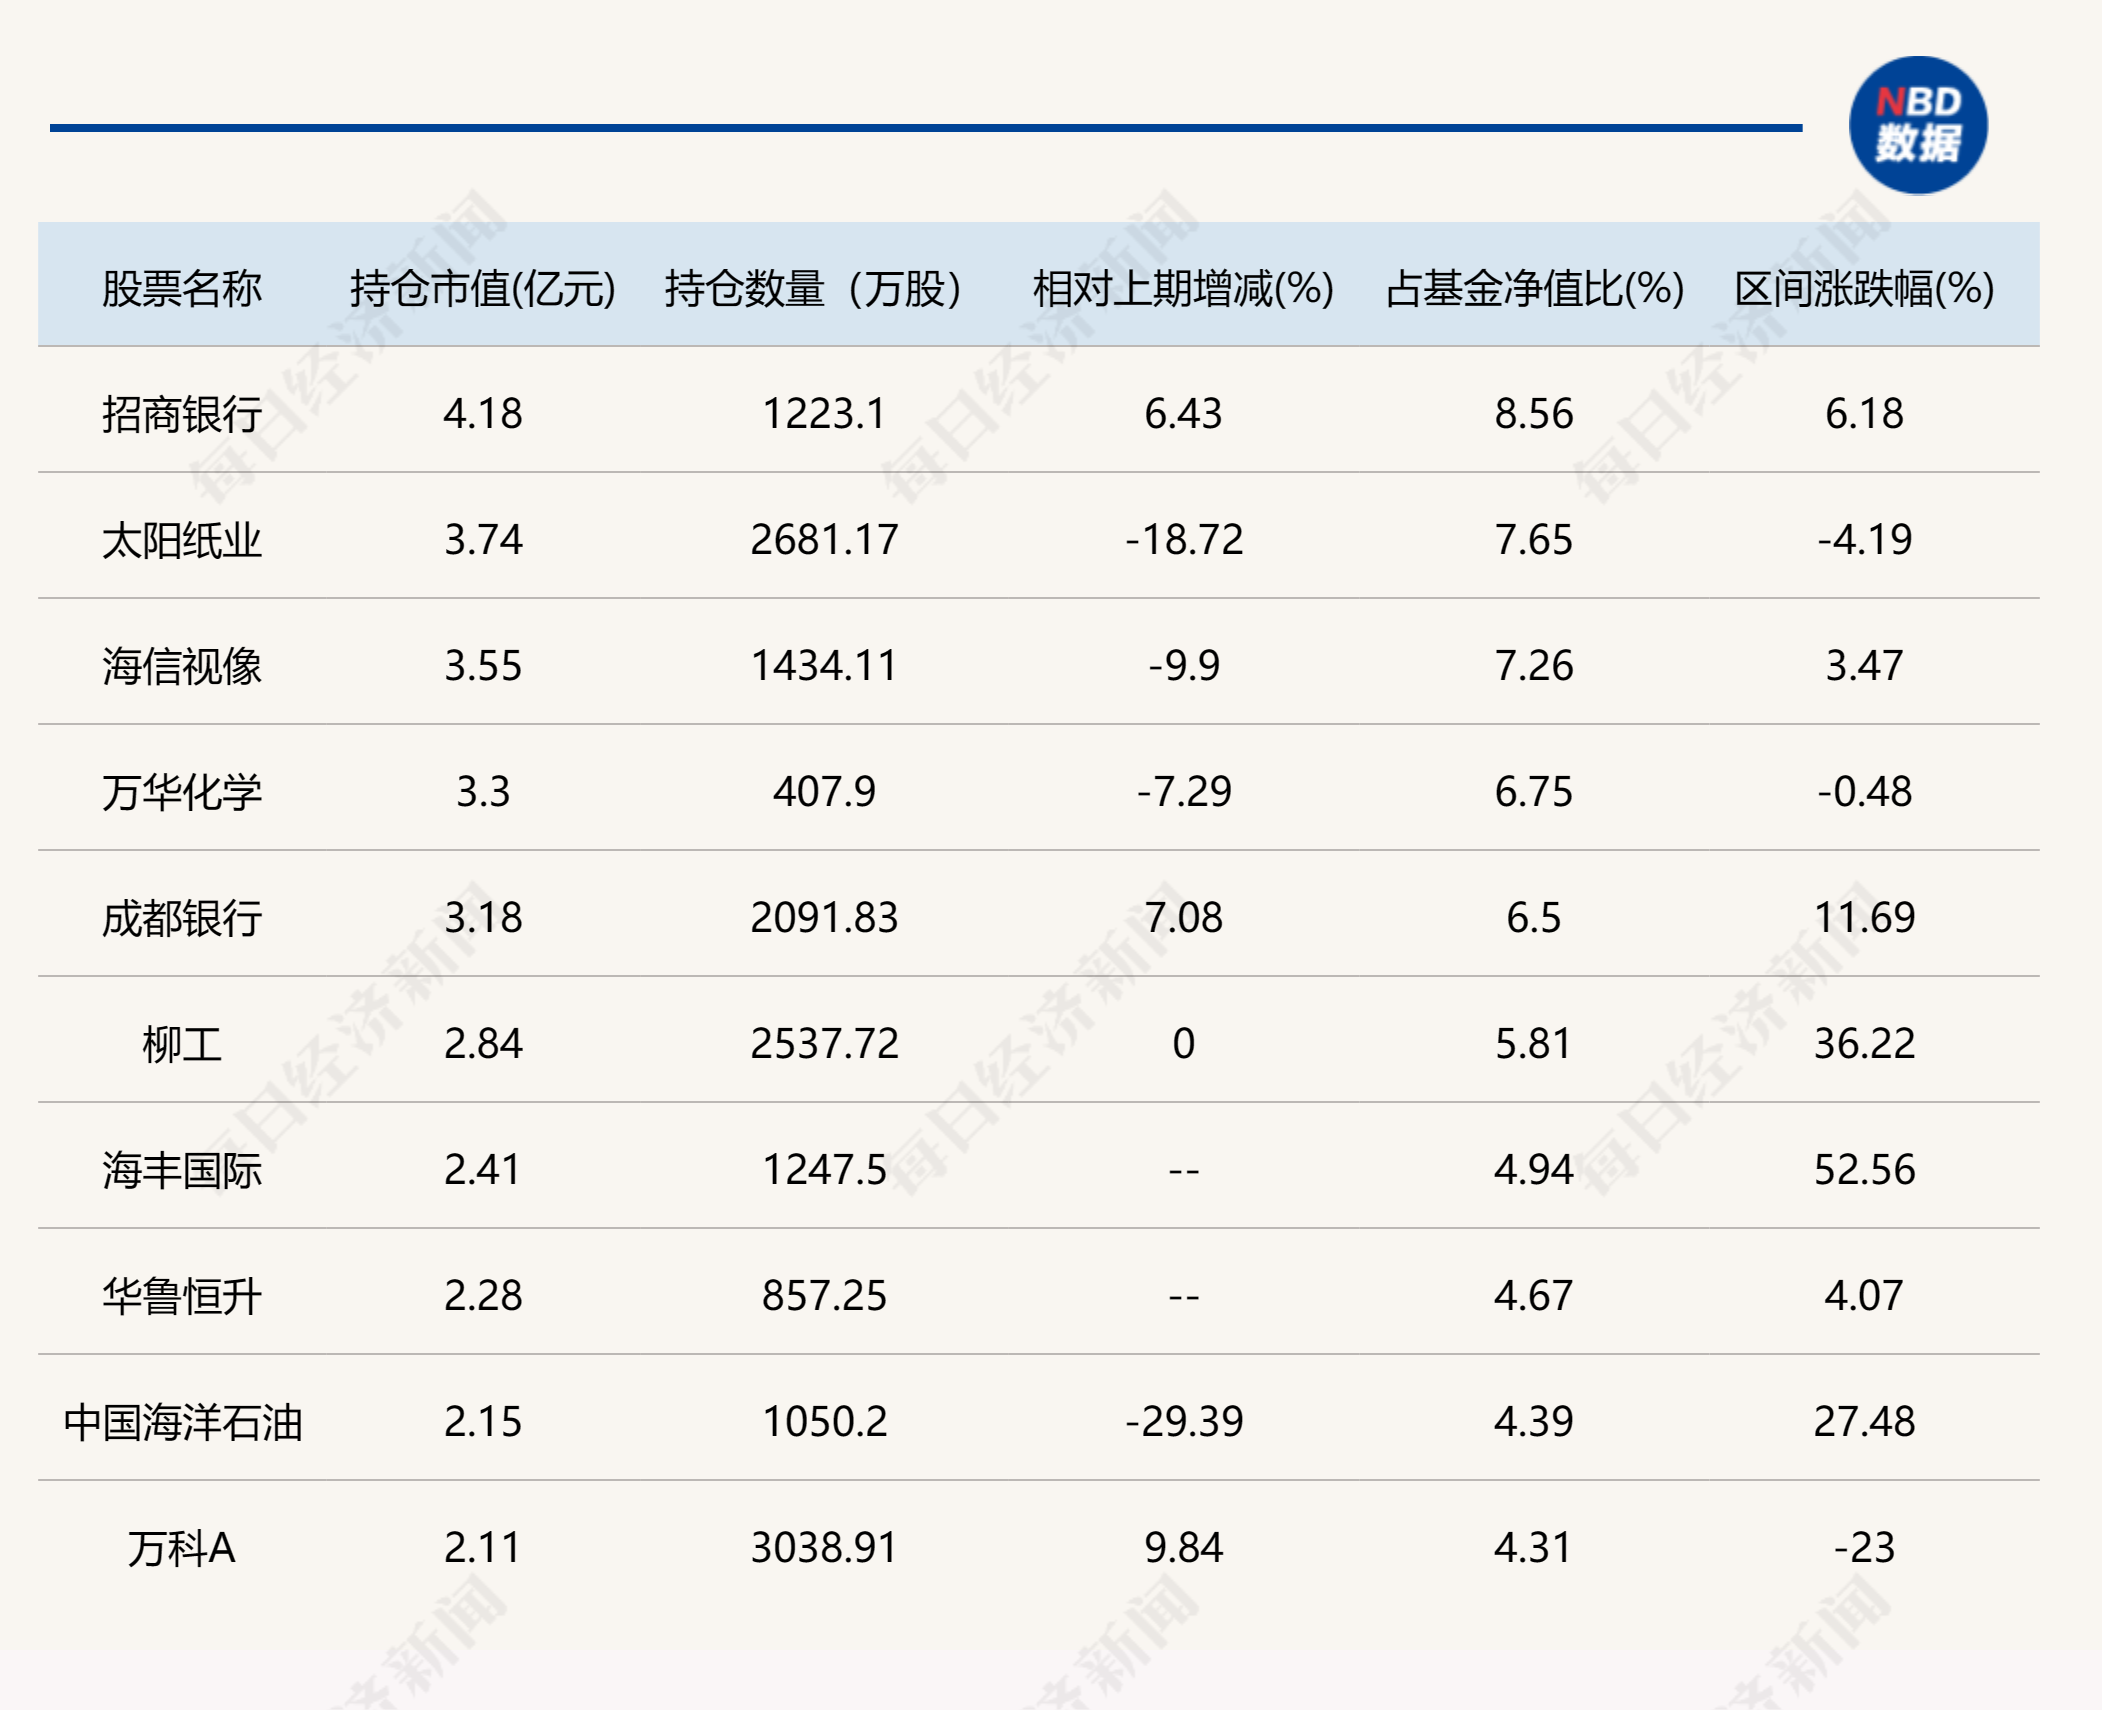Viewport: 2102px width, 1710px height.
Task: Select 海信视像 share count 1434.11
Action: (824, 666)
